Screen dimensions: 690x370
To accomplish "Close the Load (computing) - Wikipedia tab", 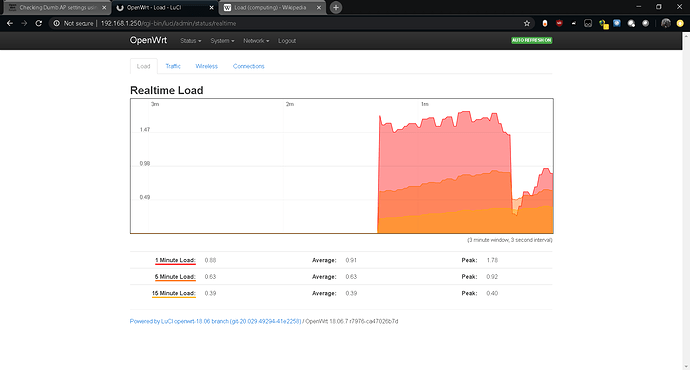I will tap(319, 7).
